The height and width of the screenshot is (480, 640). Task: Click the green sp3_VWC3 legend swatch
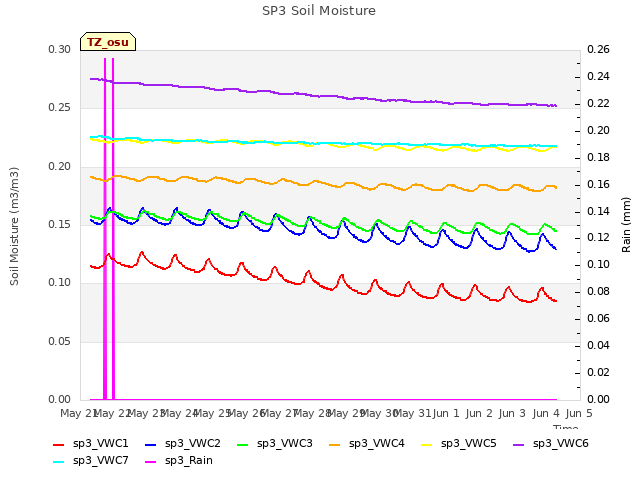click(x=243, y=444)
